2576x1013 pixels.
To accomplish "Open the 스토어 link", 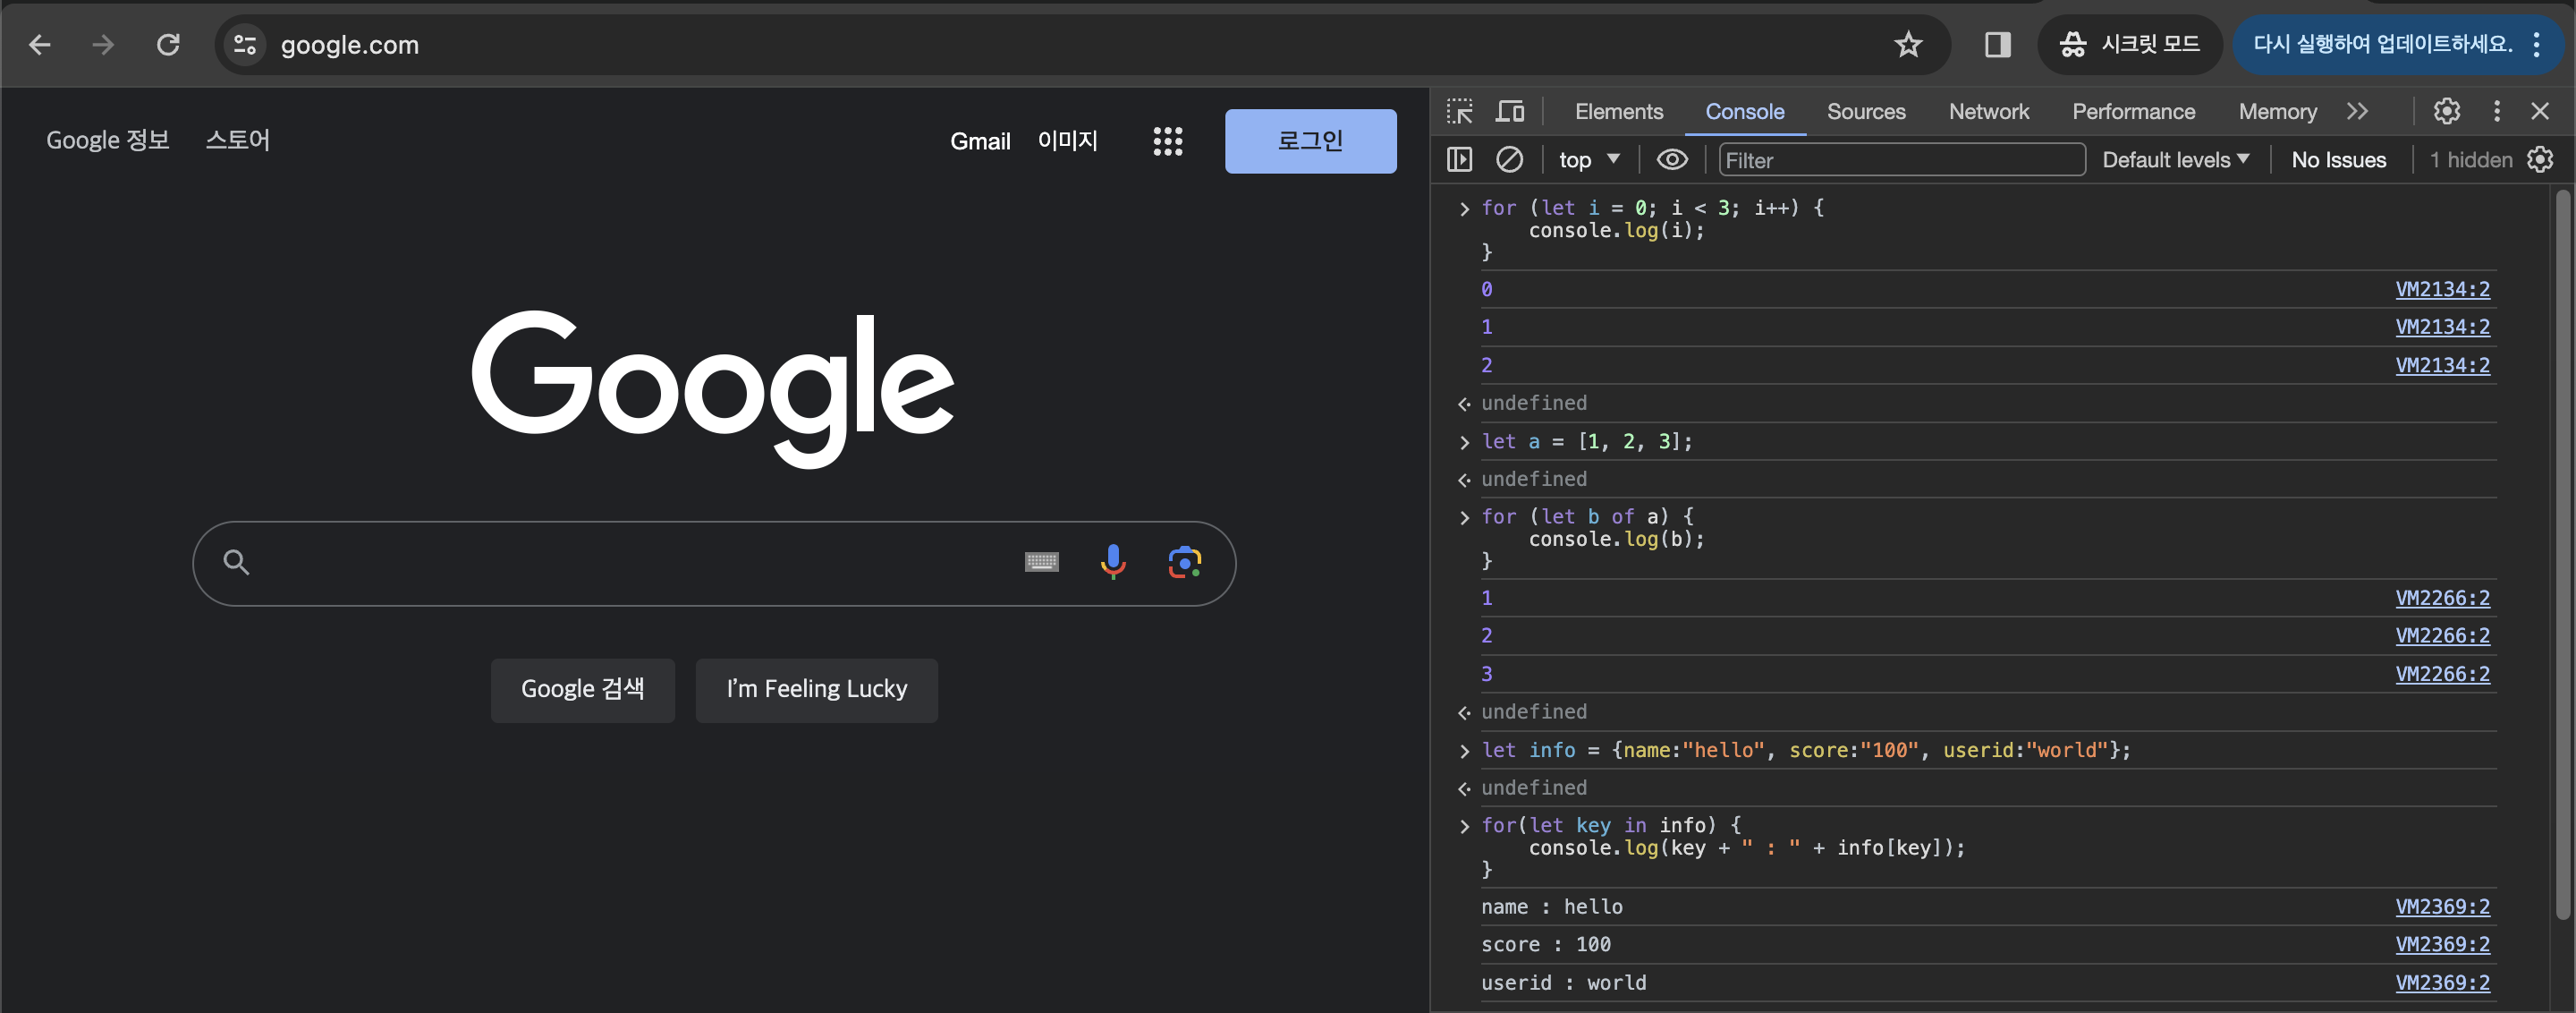I will click(x=238, y=140).
